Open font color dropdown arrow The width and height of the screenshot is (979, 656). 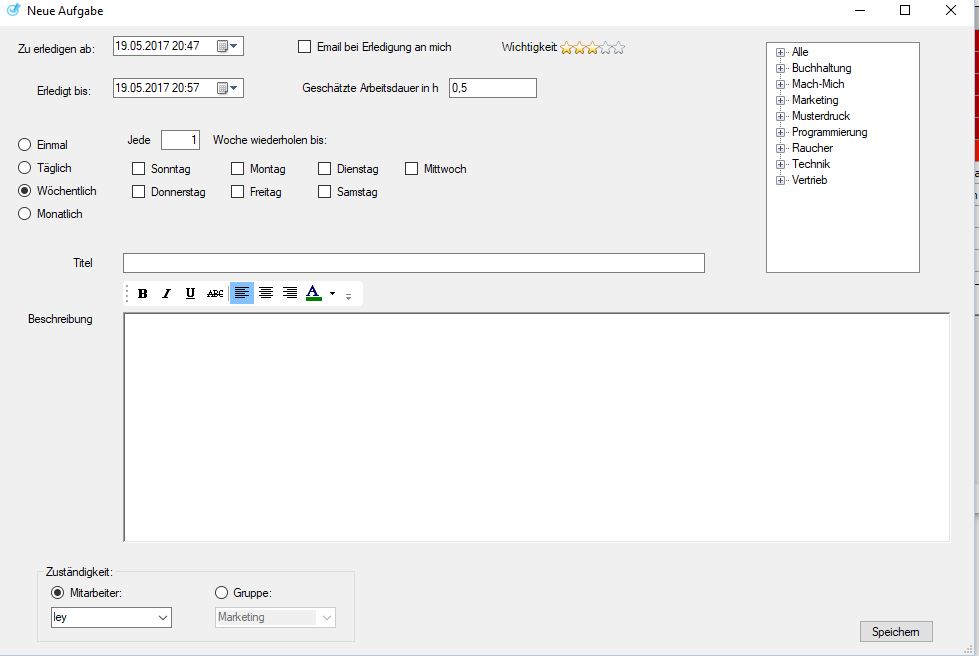[x=332, y=293]
